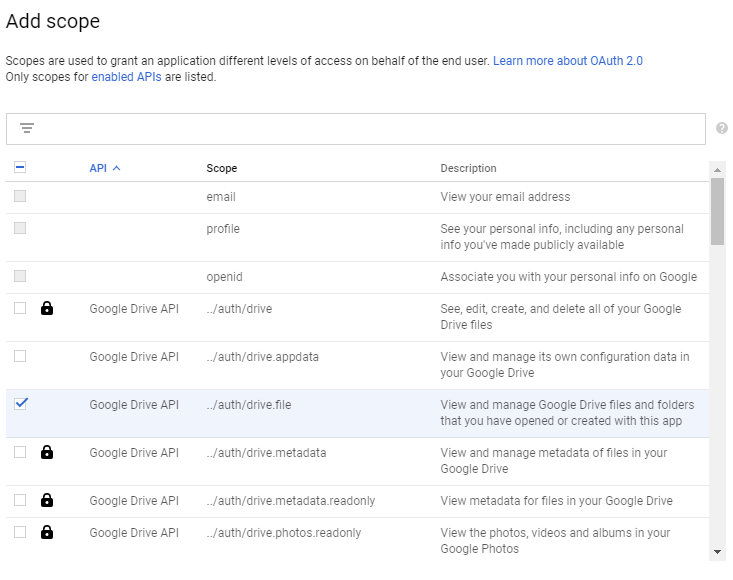Image resolution: width=733 pixels, height=580 pixels.
Task: Enable the ../auth/drive.appdata scope checkbox
Action: click(x=20, y=356)
